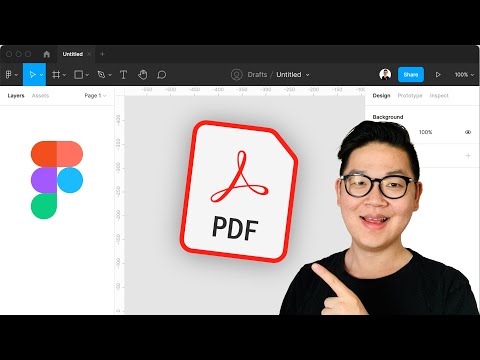The height and width of the screenshot is (360, 480).
Task: Select the Move tool
Action: [32, 75]
